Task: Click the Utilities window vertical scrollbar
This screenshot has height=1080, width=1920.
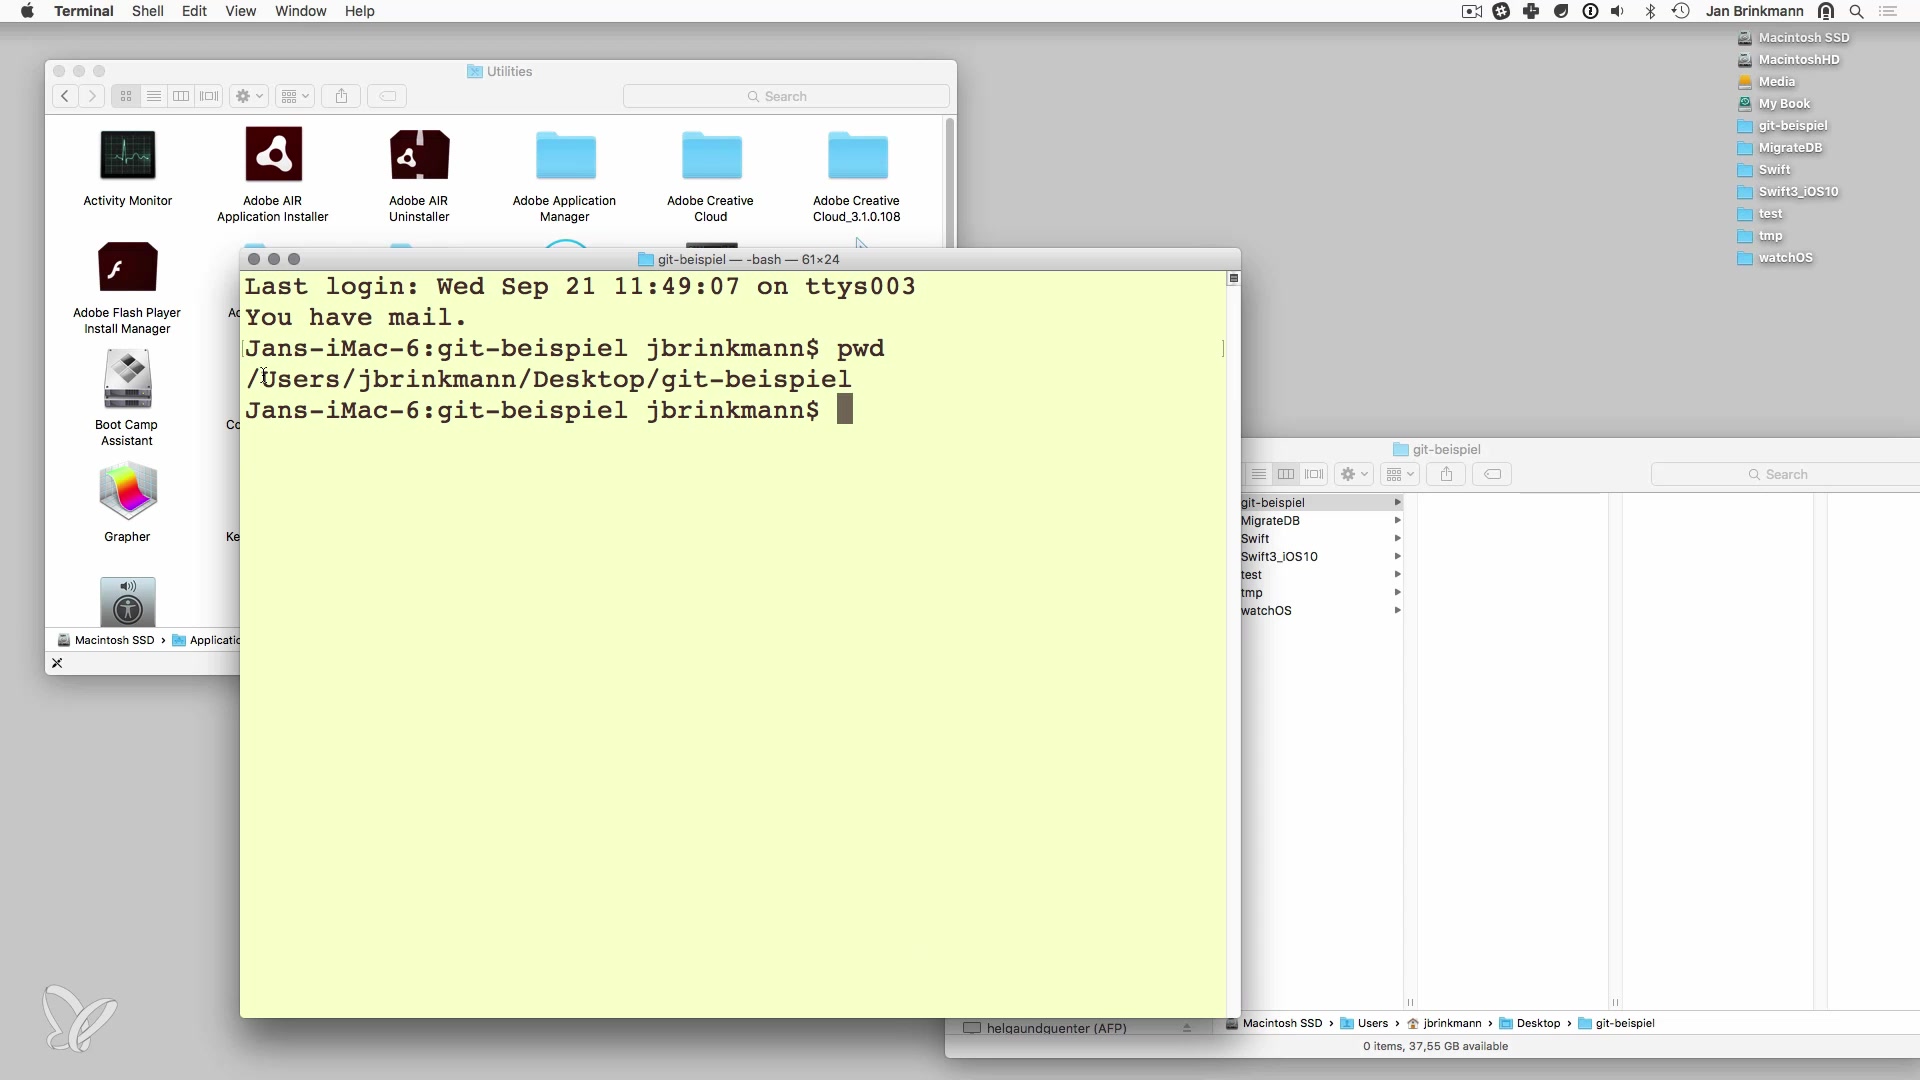Action: 949,180
